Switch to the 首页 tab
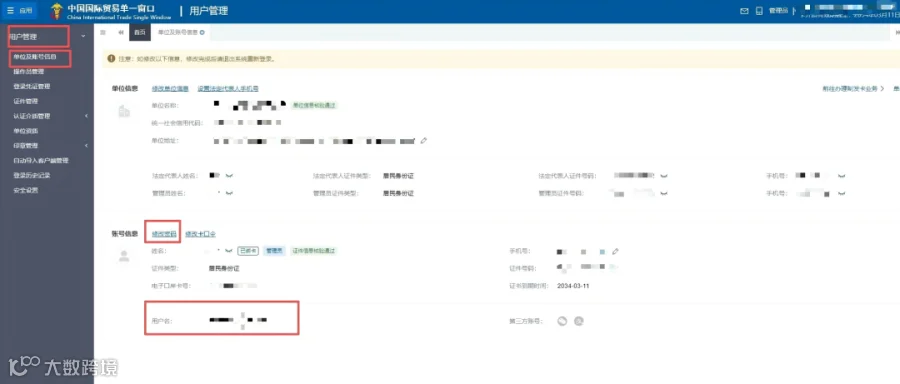 pos(139,33)
